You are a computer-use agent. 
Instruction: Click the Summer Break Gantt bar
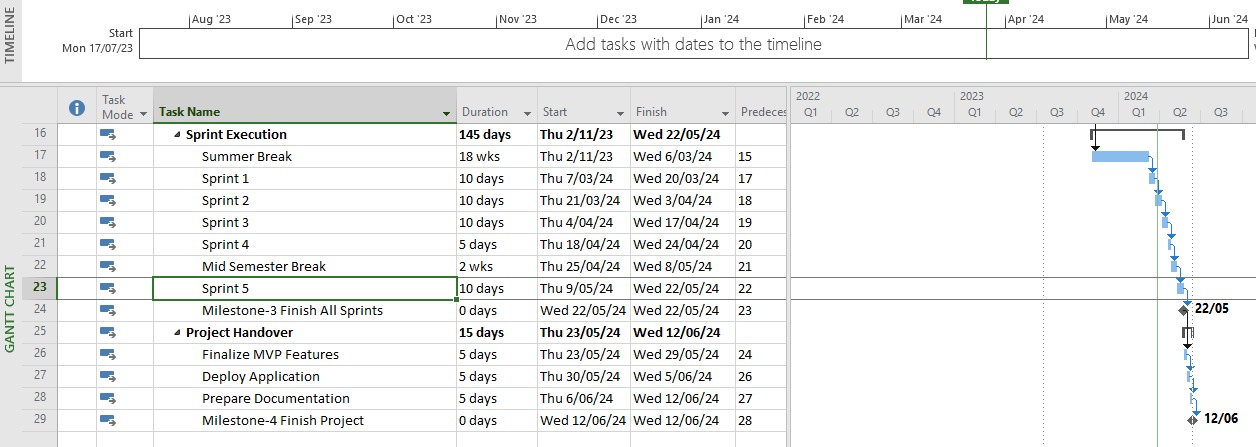[1120, 156]
